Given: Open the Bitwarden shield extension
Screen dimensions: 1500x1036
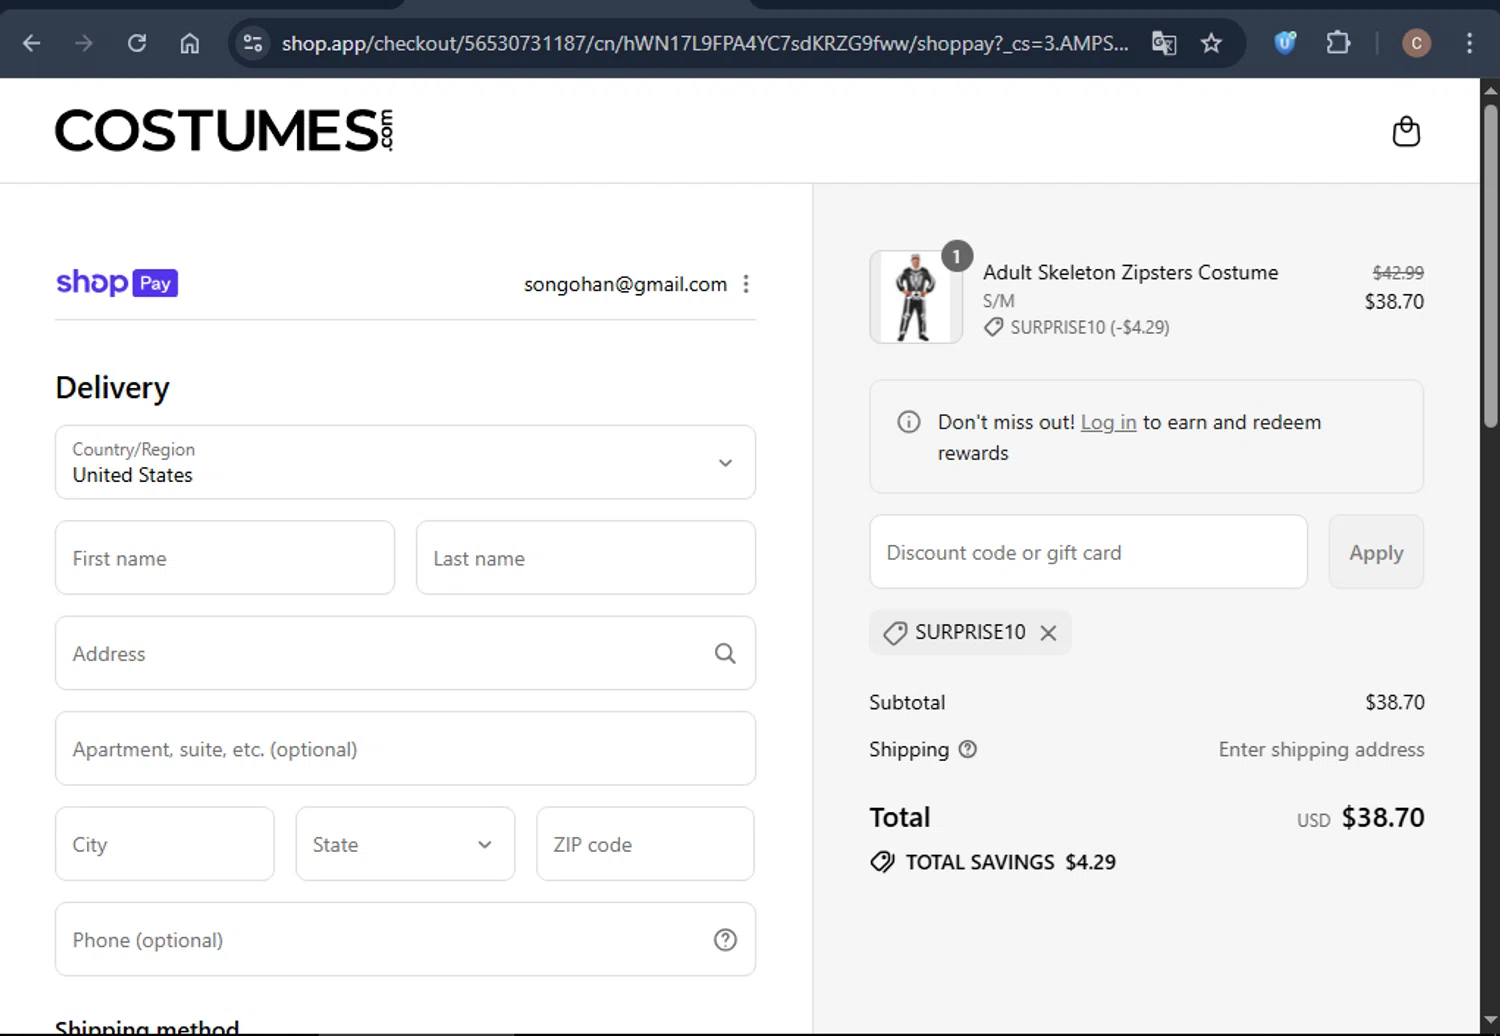Looking at the screenshot, I should [x=1285, y=43].
